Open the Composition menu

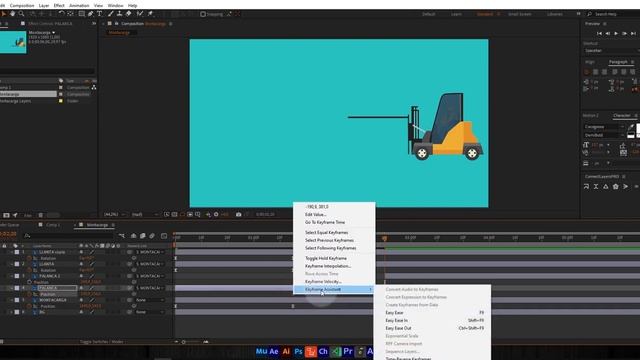22,6
